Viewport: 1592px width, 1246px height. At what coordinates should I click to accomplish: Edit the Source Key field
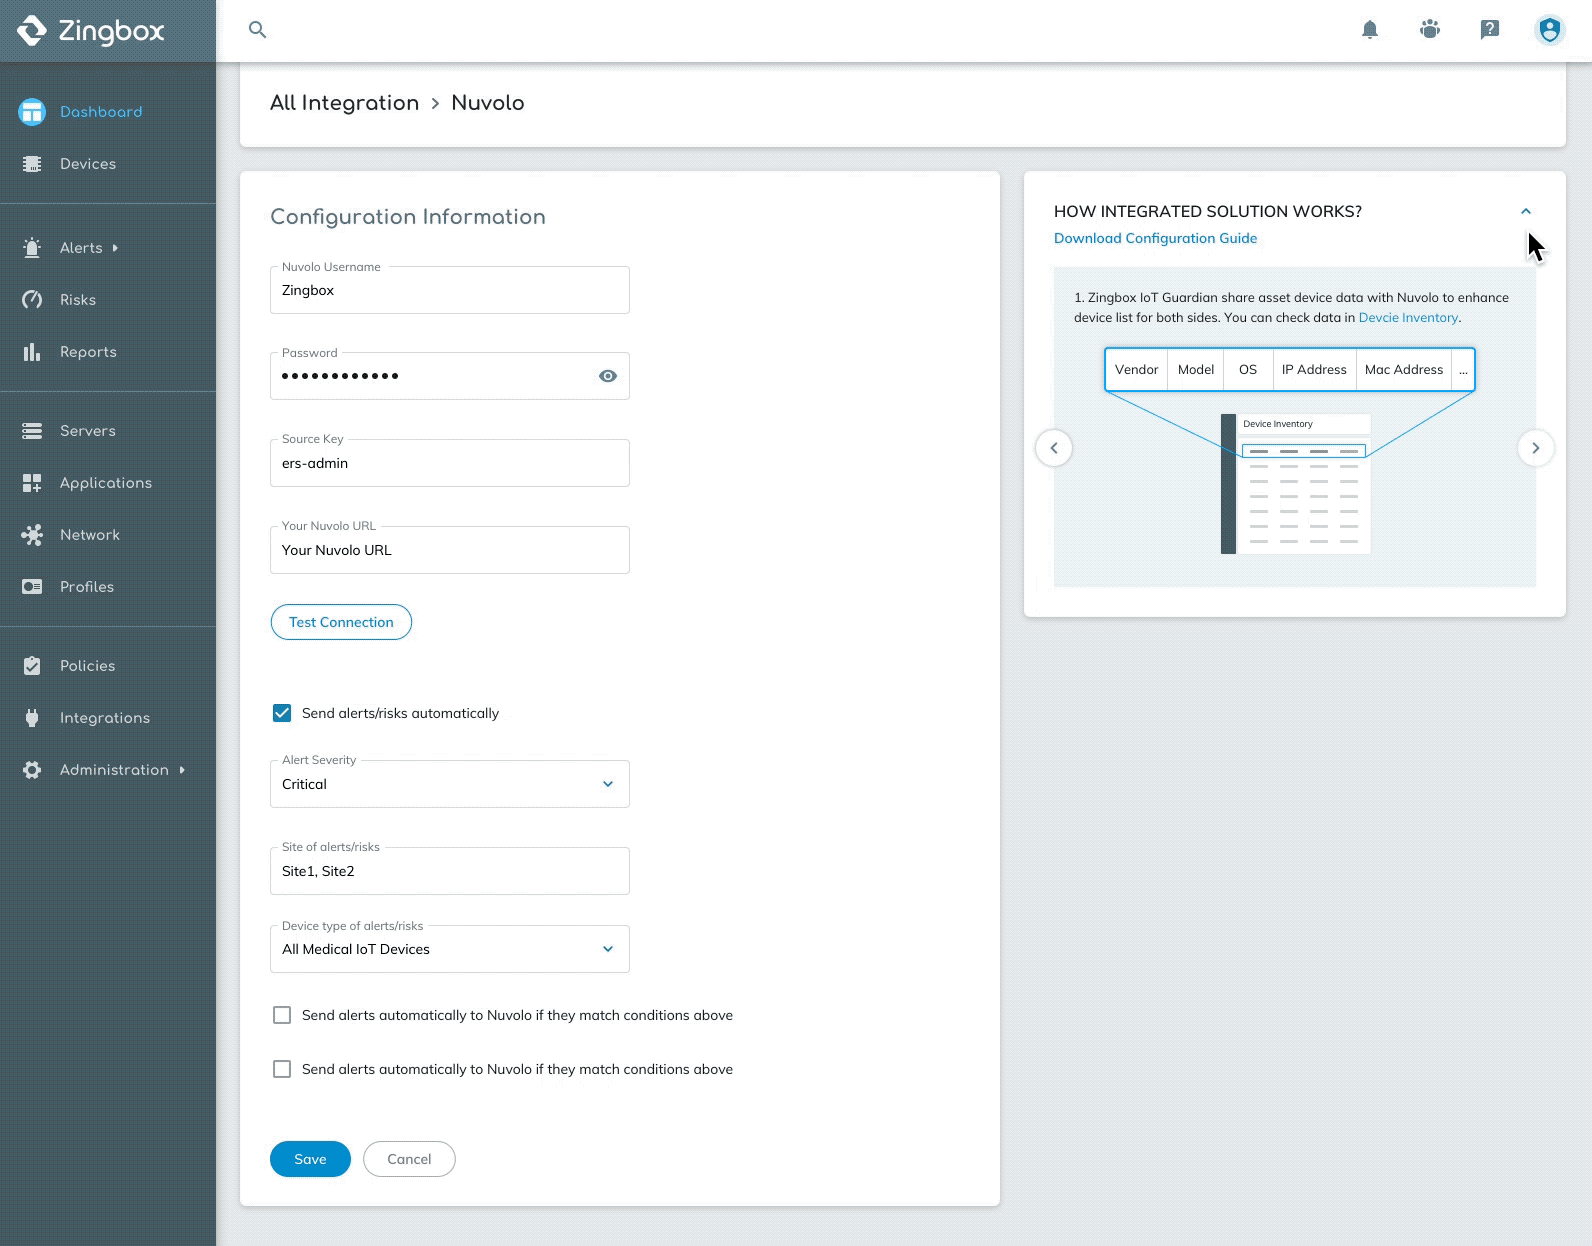450,463
